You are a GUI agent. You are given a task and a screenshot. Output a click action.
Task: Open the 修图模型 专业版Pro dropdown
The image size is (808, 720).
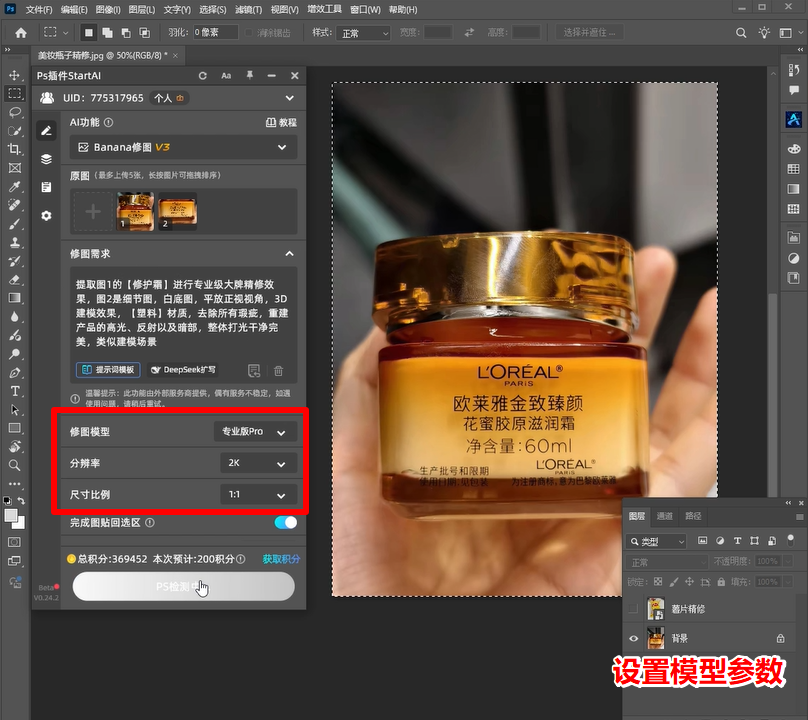255,432
